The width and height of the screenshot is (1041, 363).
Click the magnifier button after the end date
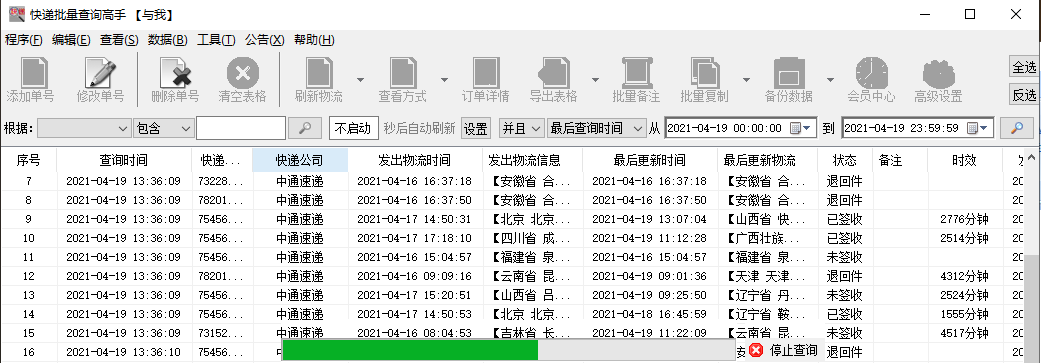(x=1016, y=128)
